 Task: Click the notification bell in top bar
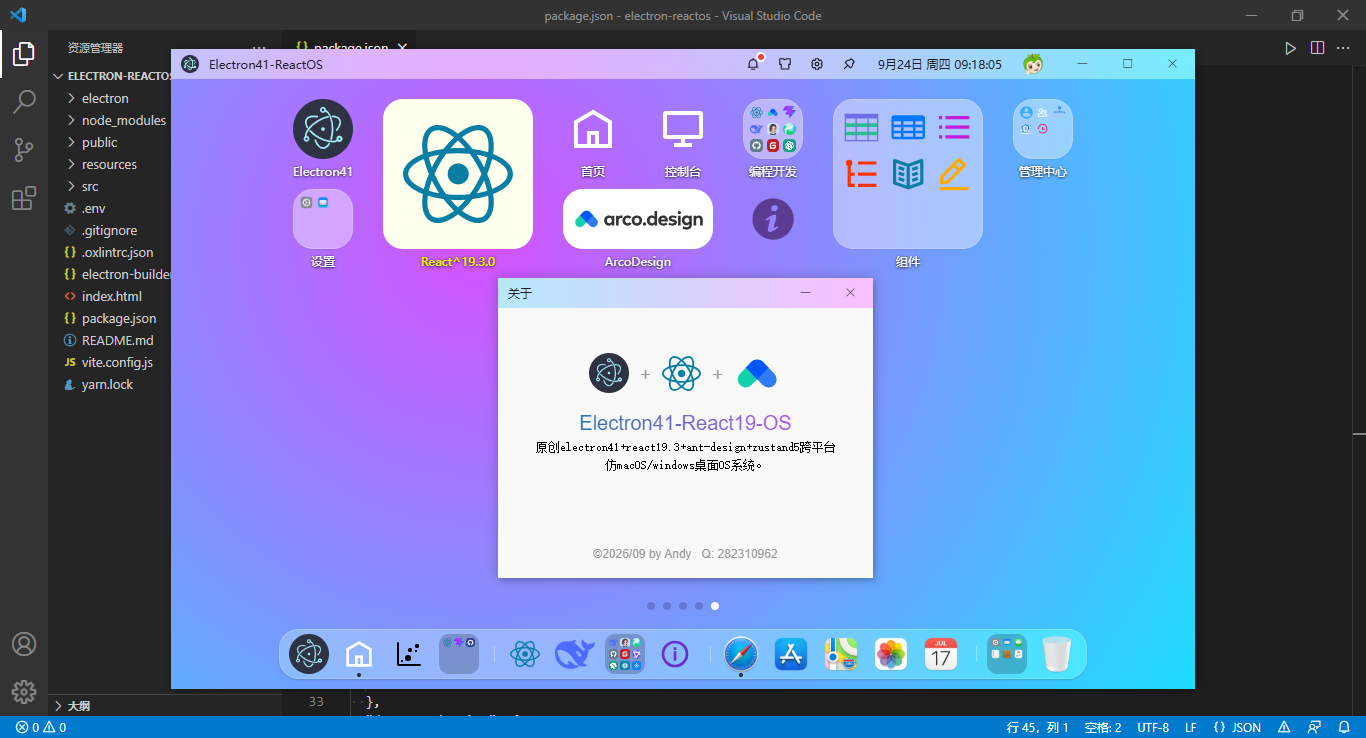point(753,64)
